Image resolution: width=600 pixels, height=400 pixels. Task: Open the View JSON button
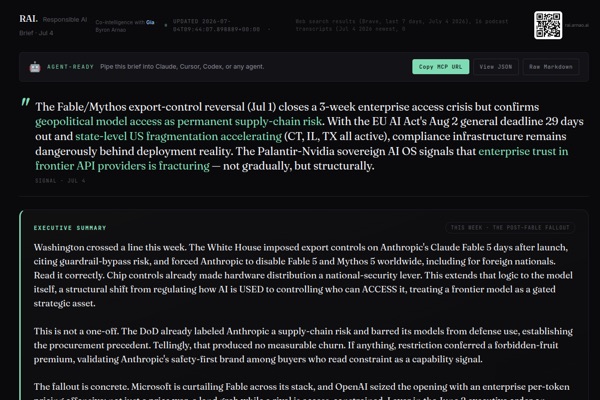(496, 67)
